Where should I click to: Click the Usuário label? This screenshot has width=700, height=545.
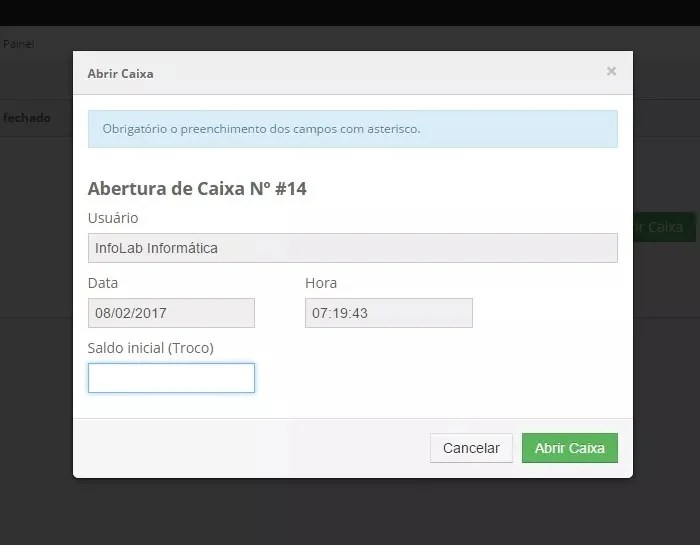pyautogui.click(x=113, y=218)
